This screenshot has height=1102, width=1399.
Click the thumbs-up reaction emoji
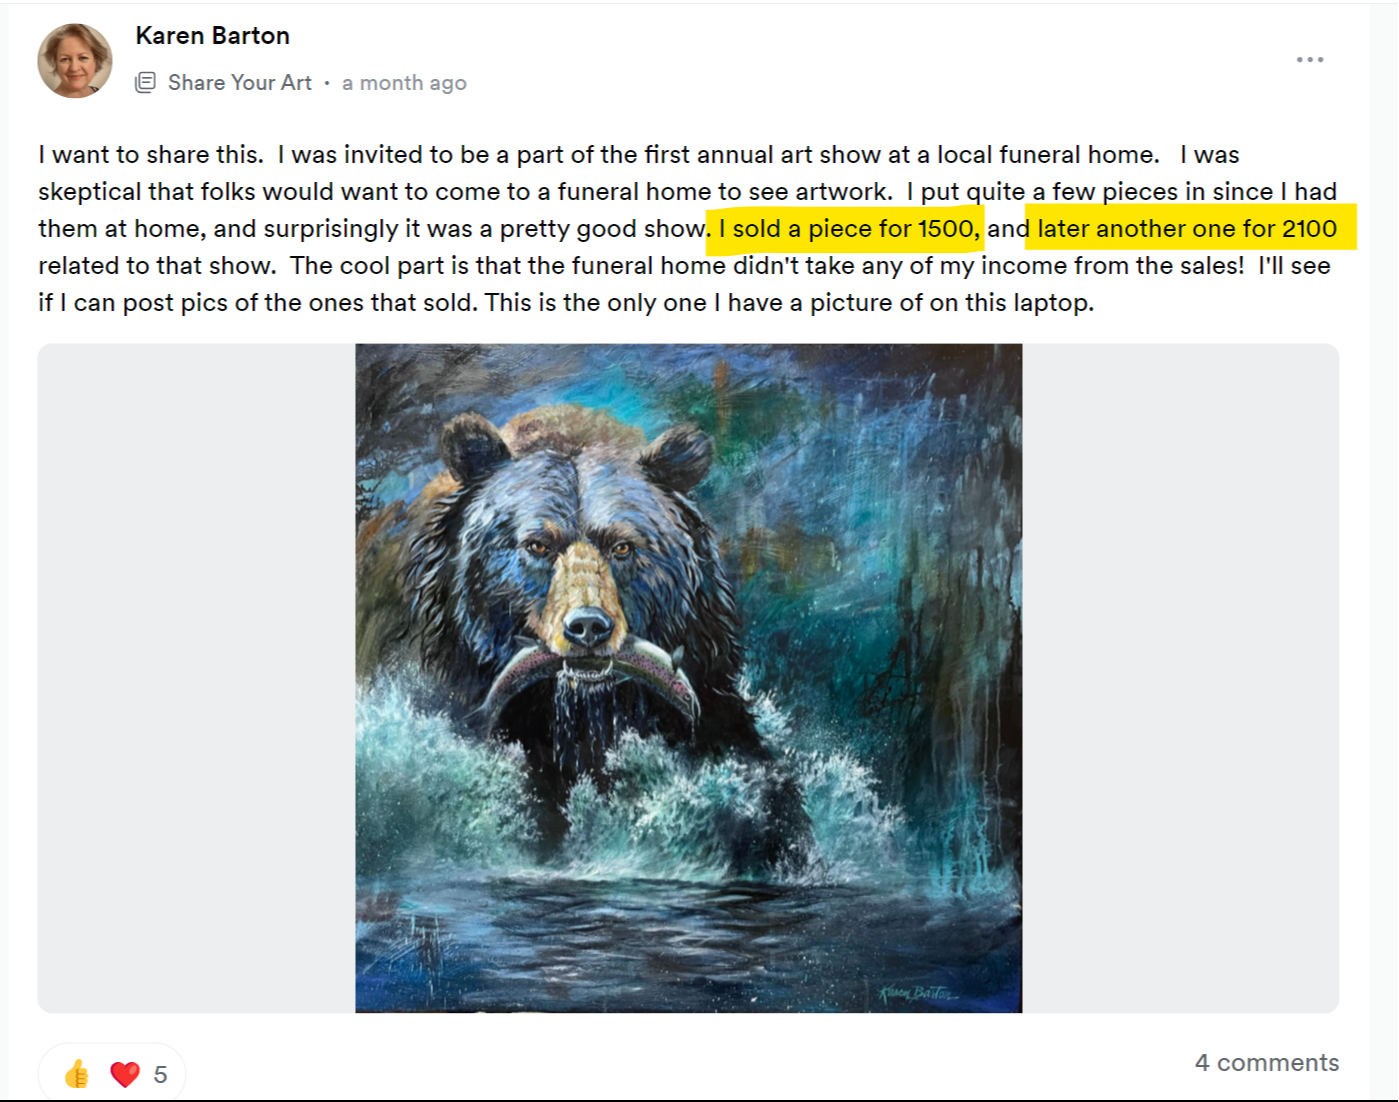click(x=77, y=1074)
